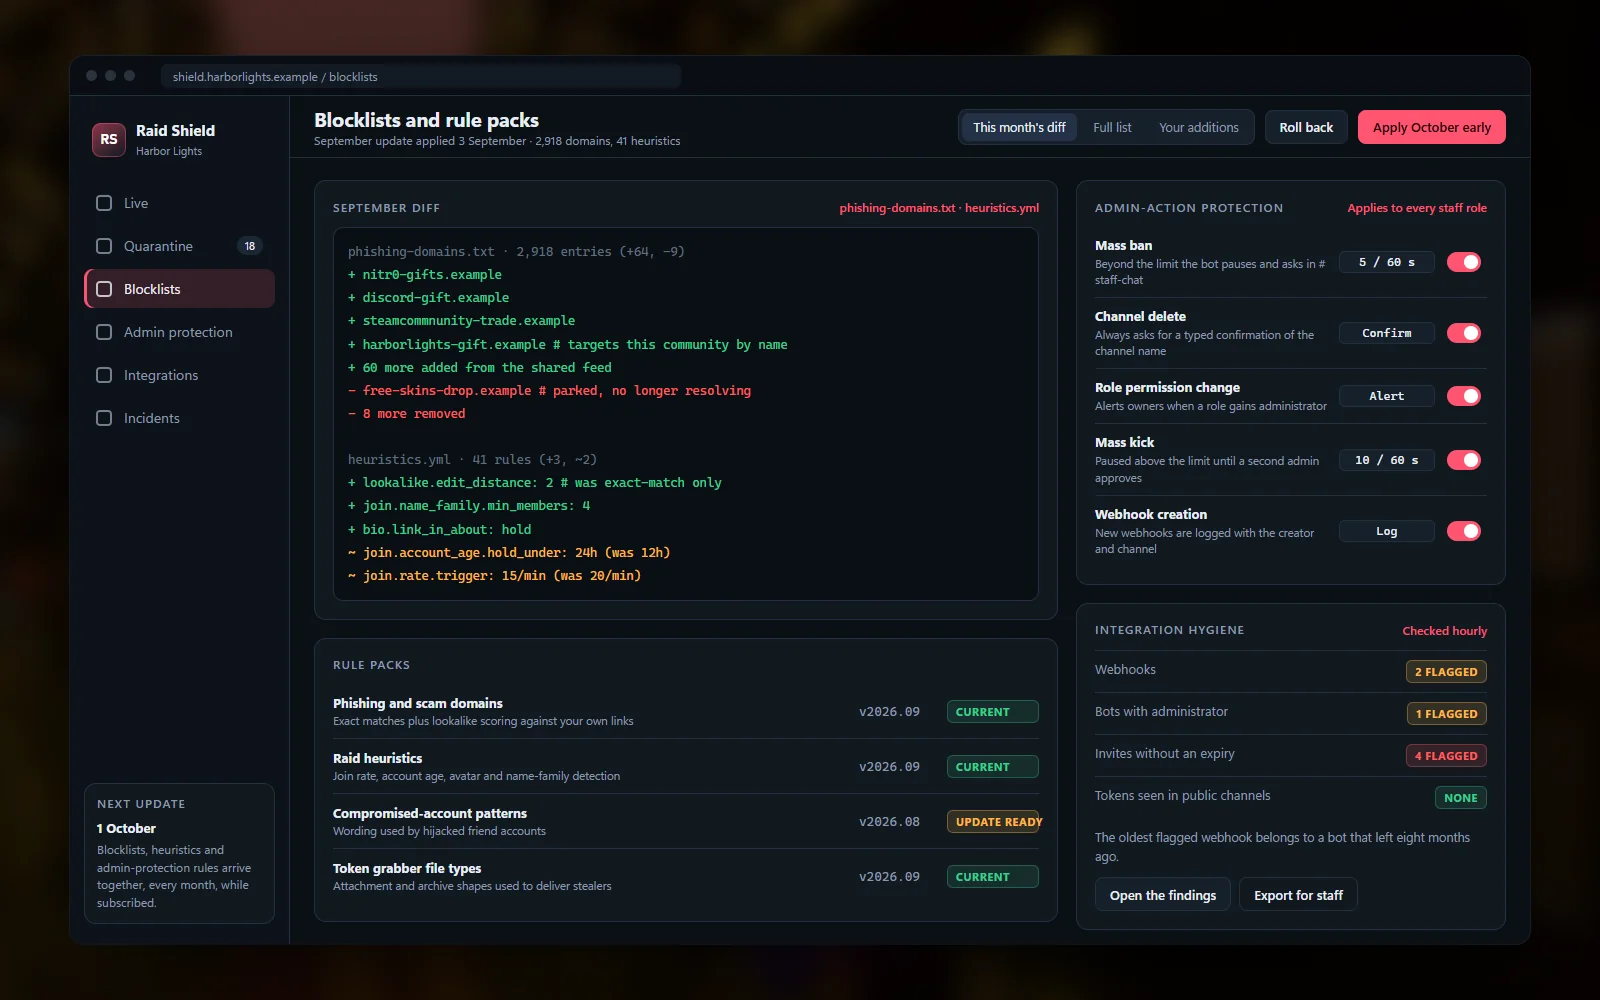Click the Admin protection nav square icon
1600x1000 pixels.
point(104,332)
